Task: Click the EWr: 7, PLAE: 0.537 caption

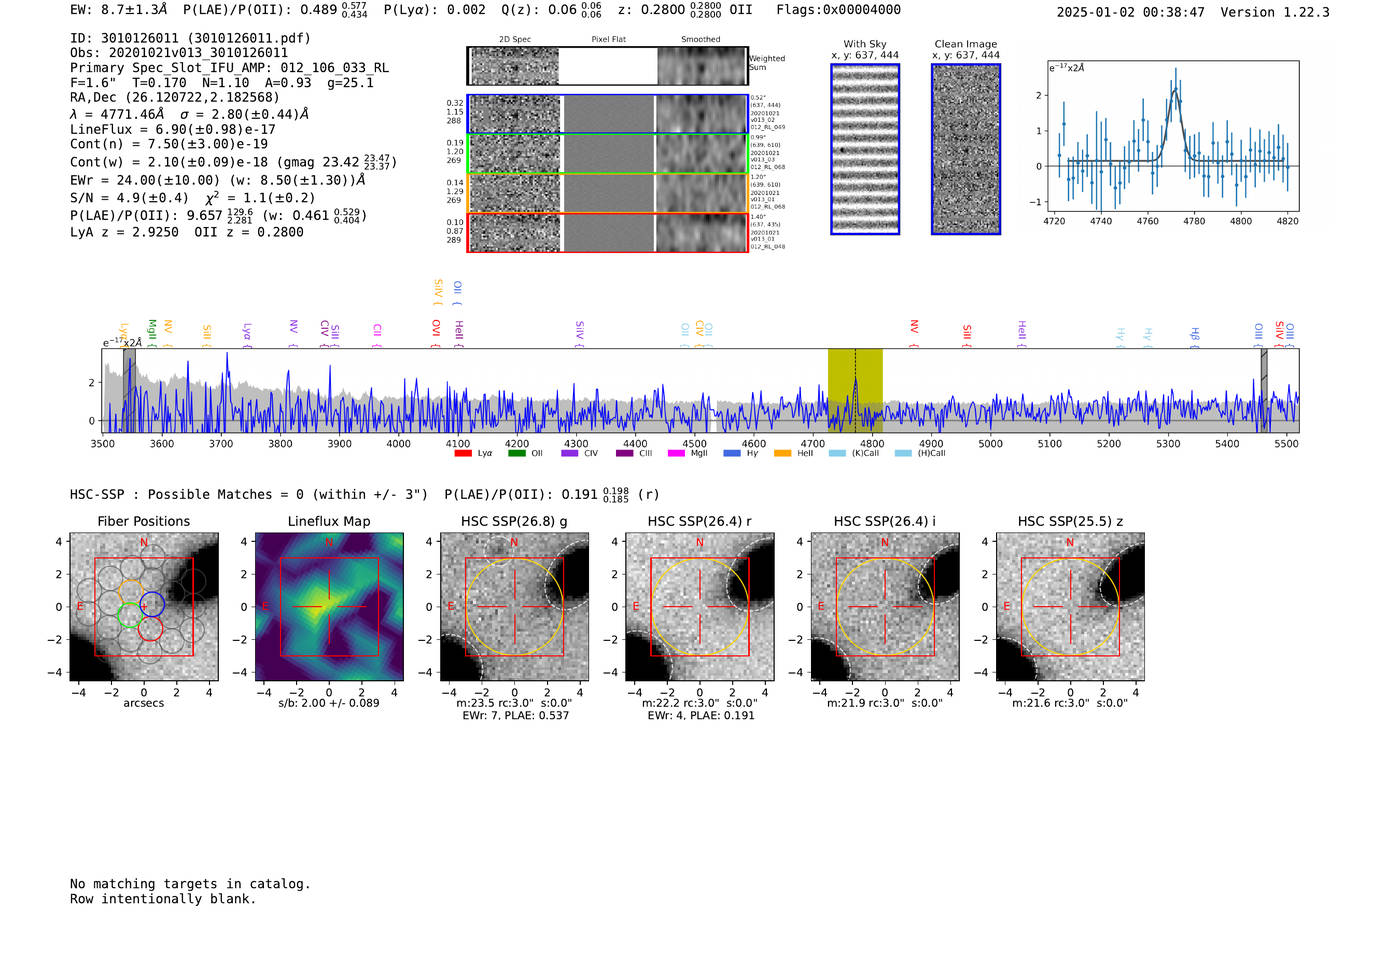Action: point(514,715)
